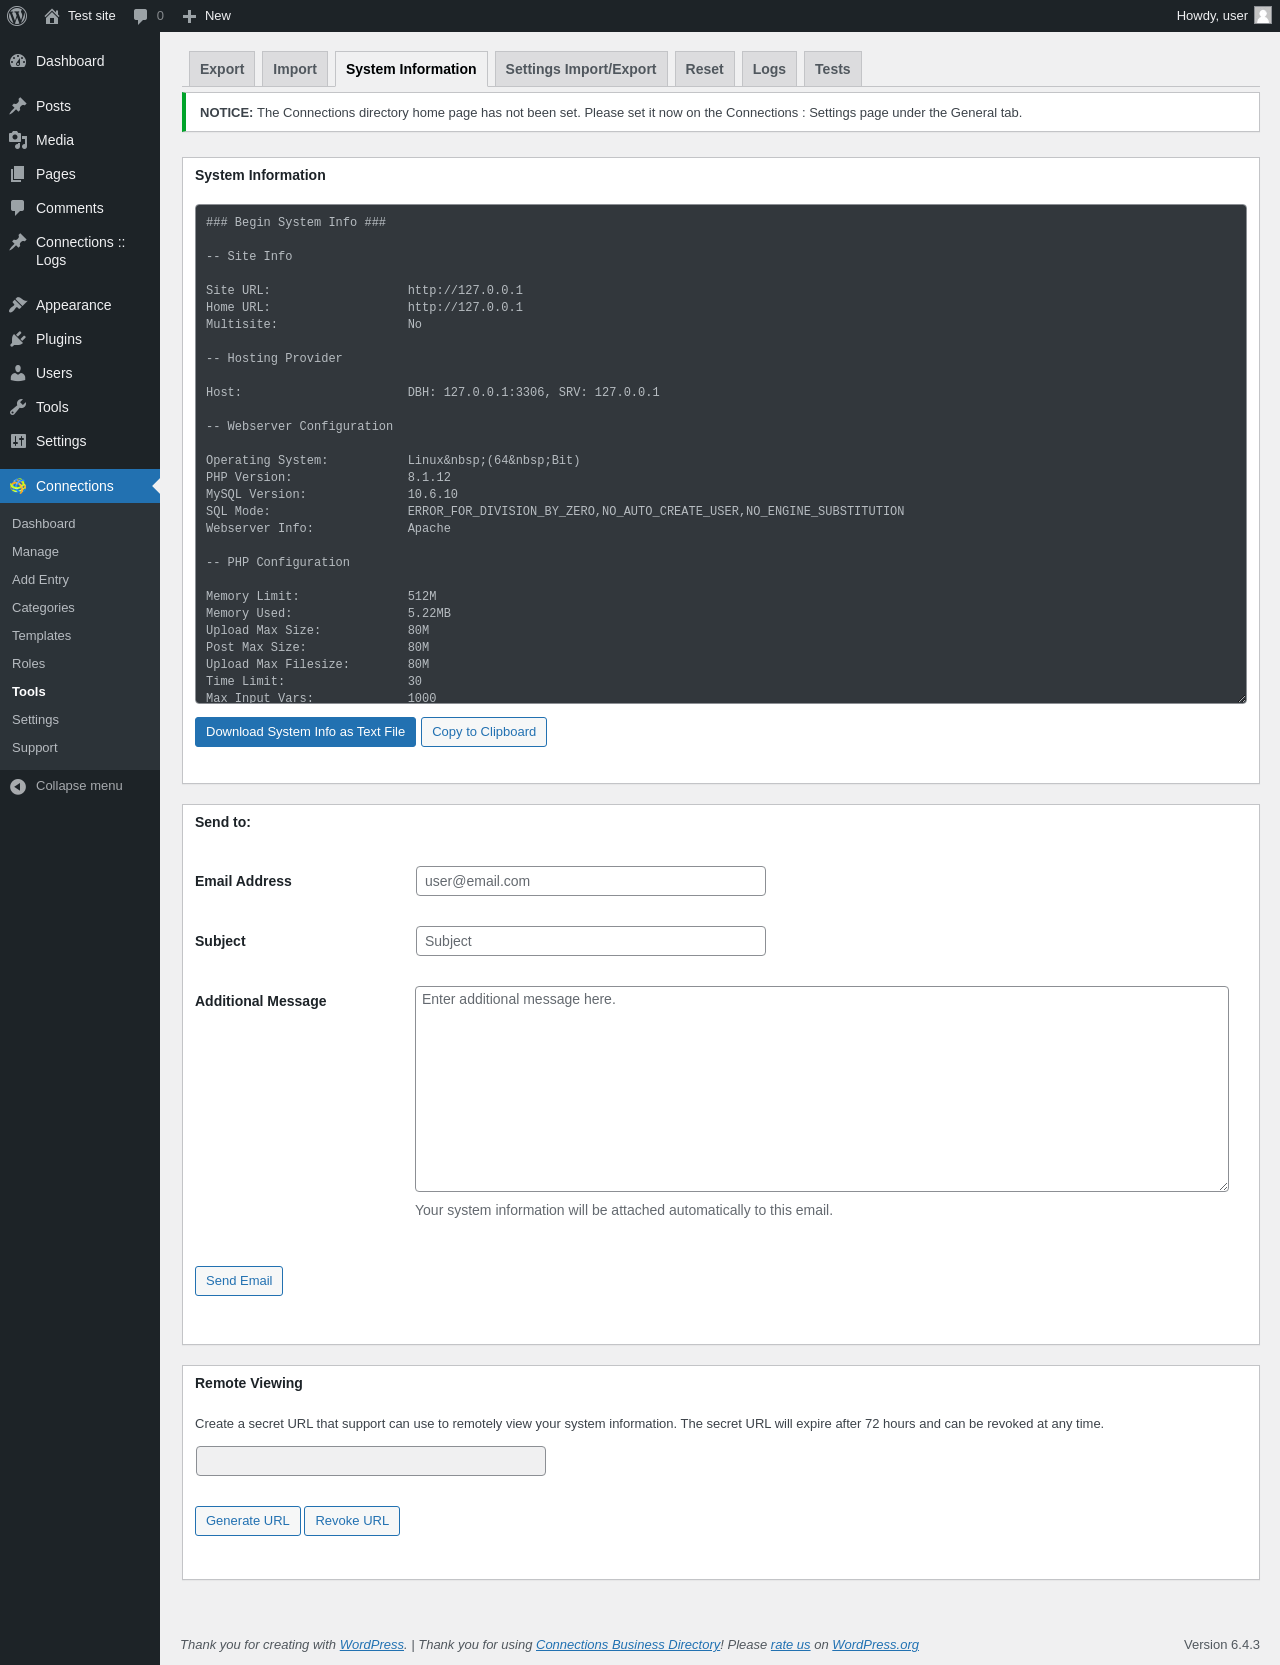Image resolution: width=1280 pixels, height=1665 pixels.
Task: Open the Logs tab
Action: click(769, 69)
